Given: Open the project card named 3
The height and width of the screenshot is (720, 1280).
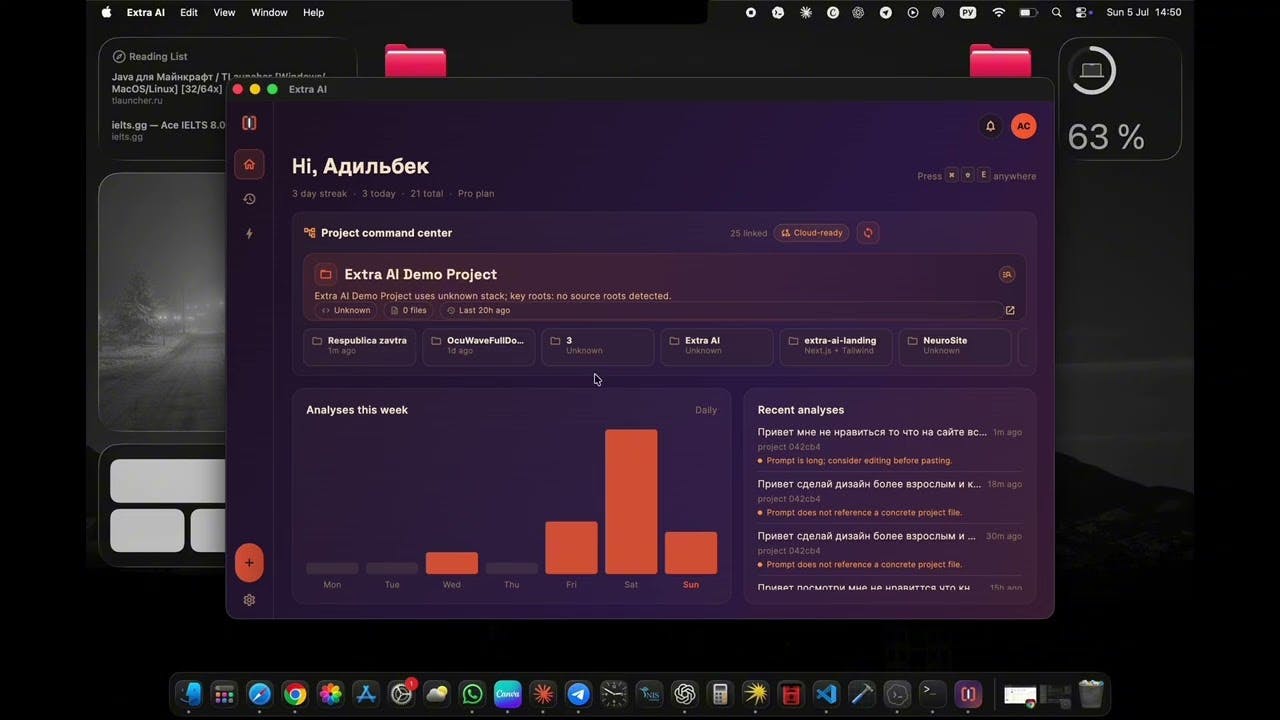Looking at the screenshot, I should coord(597,346).
